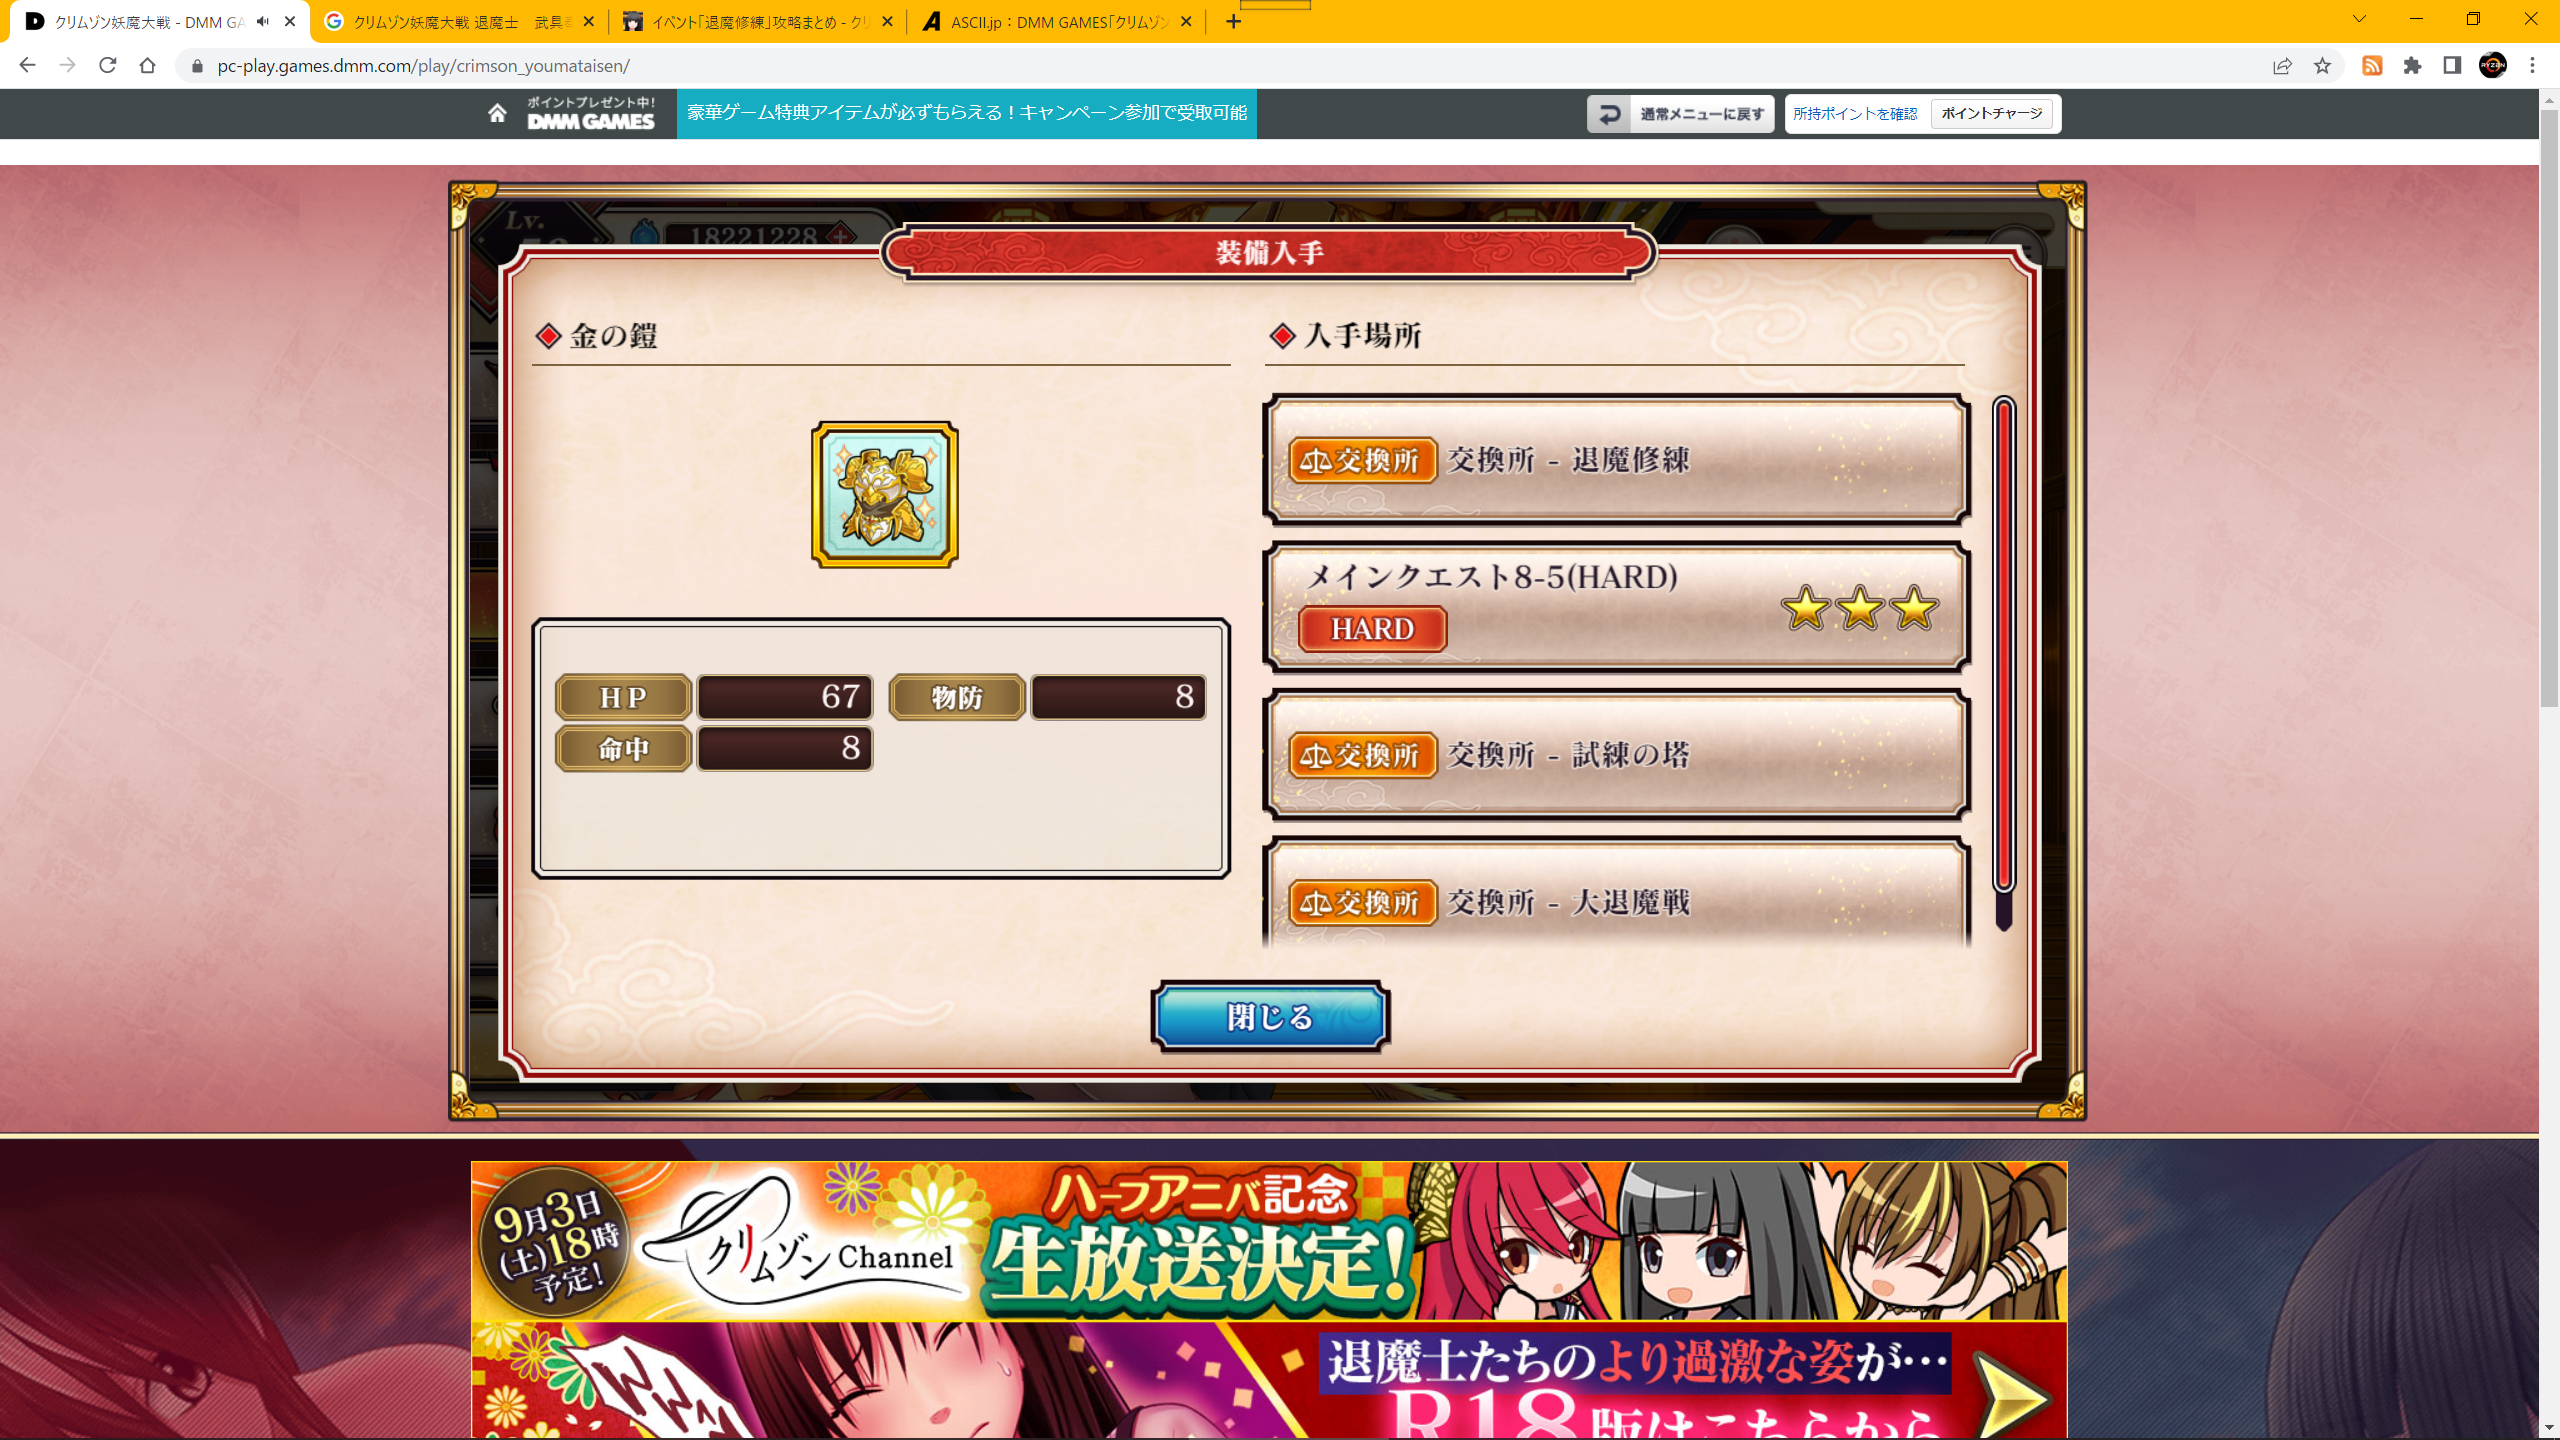Click the DMM GAMES home icon
Image resolution: width=2560 pixels, height=1440 pixels.
(497, 113)
